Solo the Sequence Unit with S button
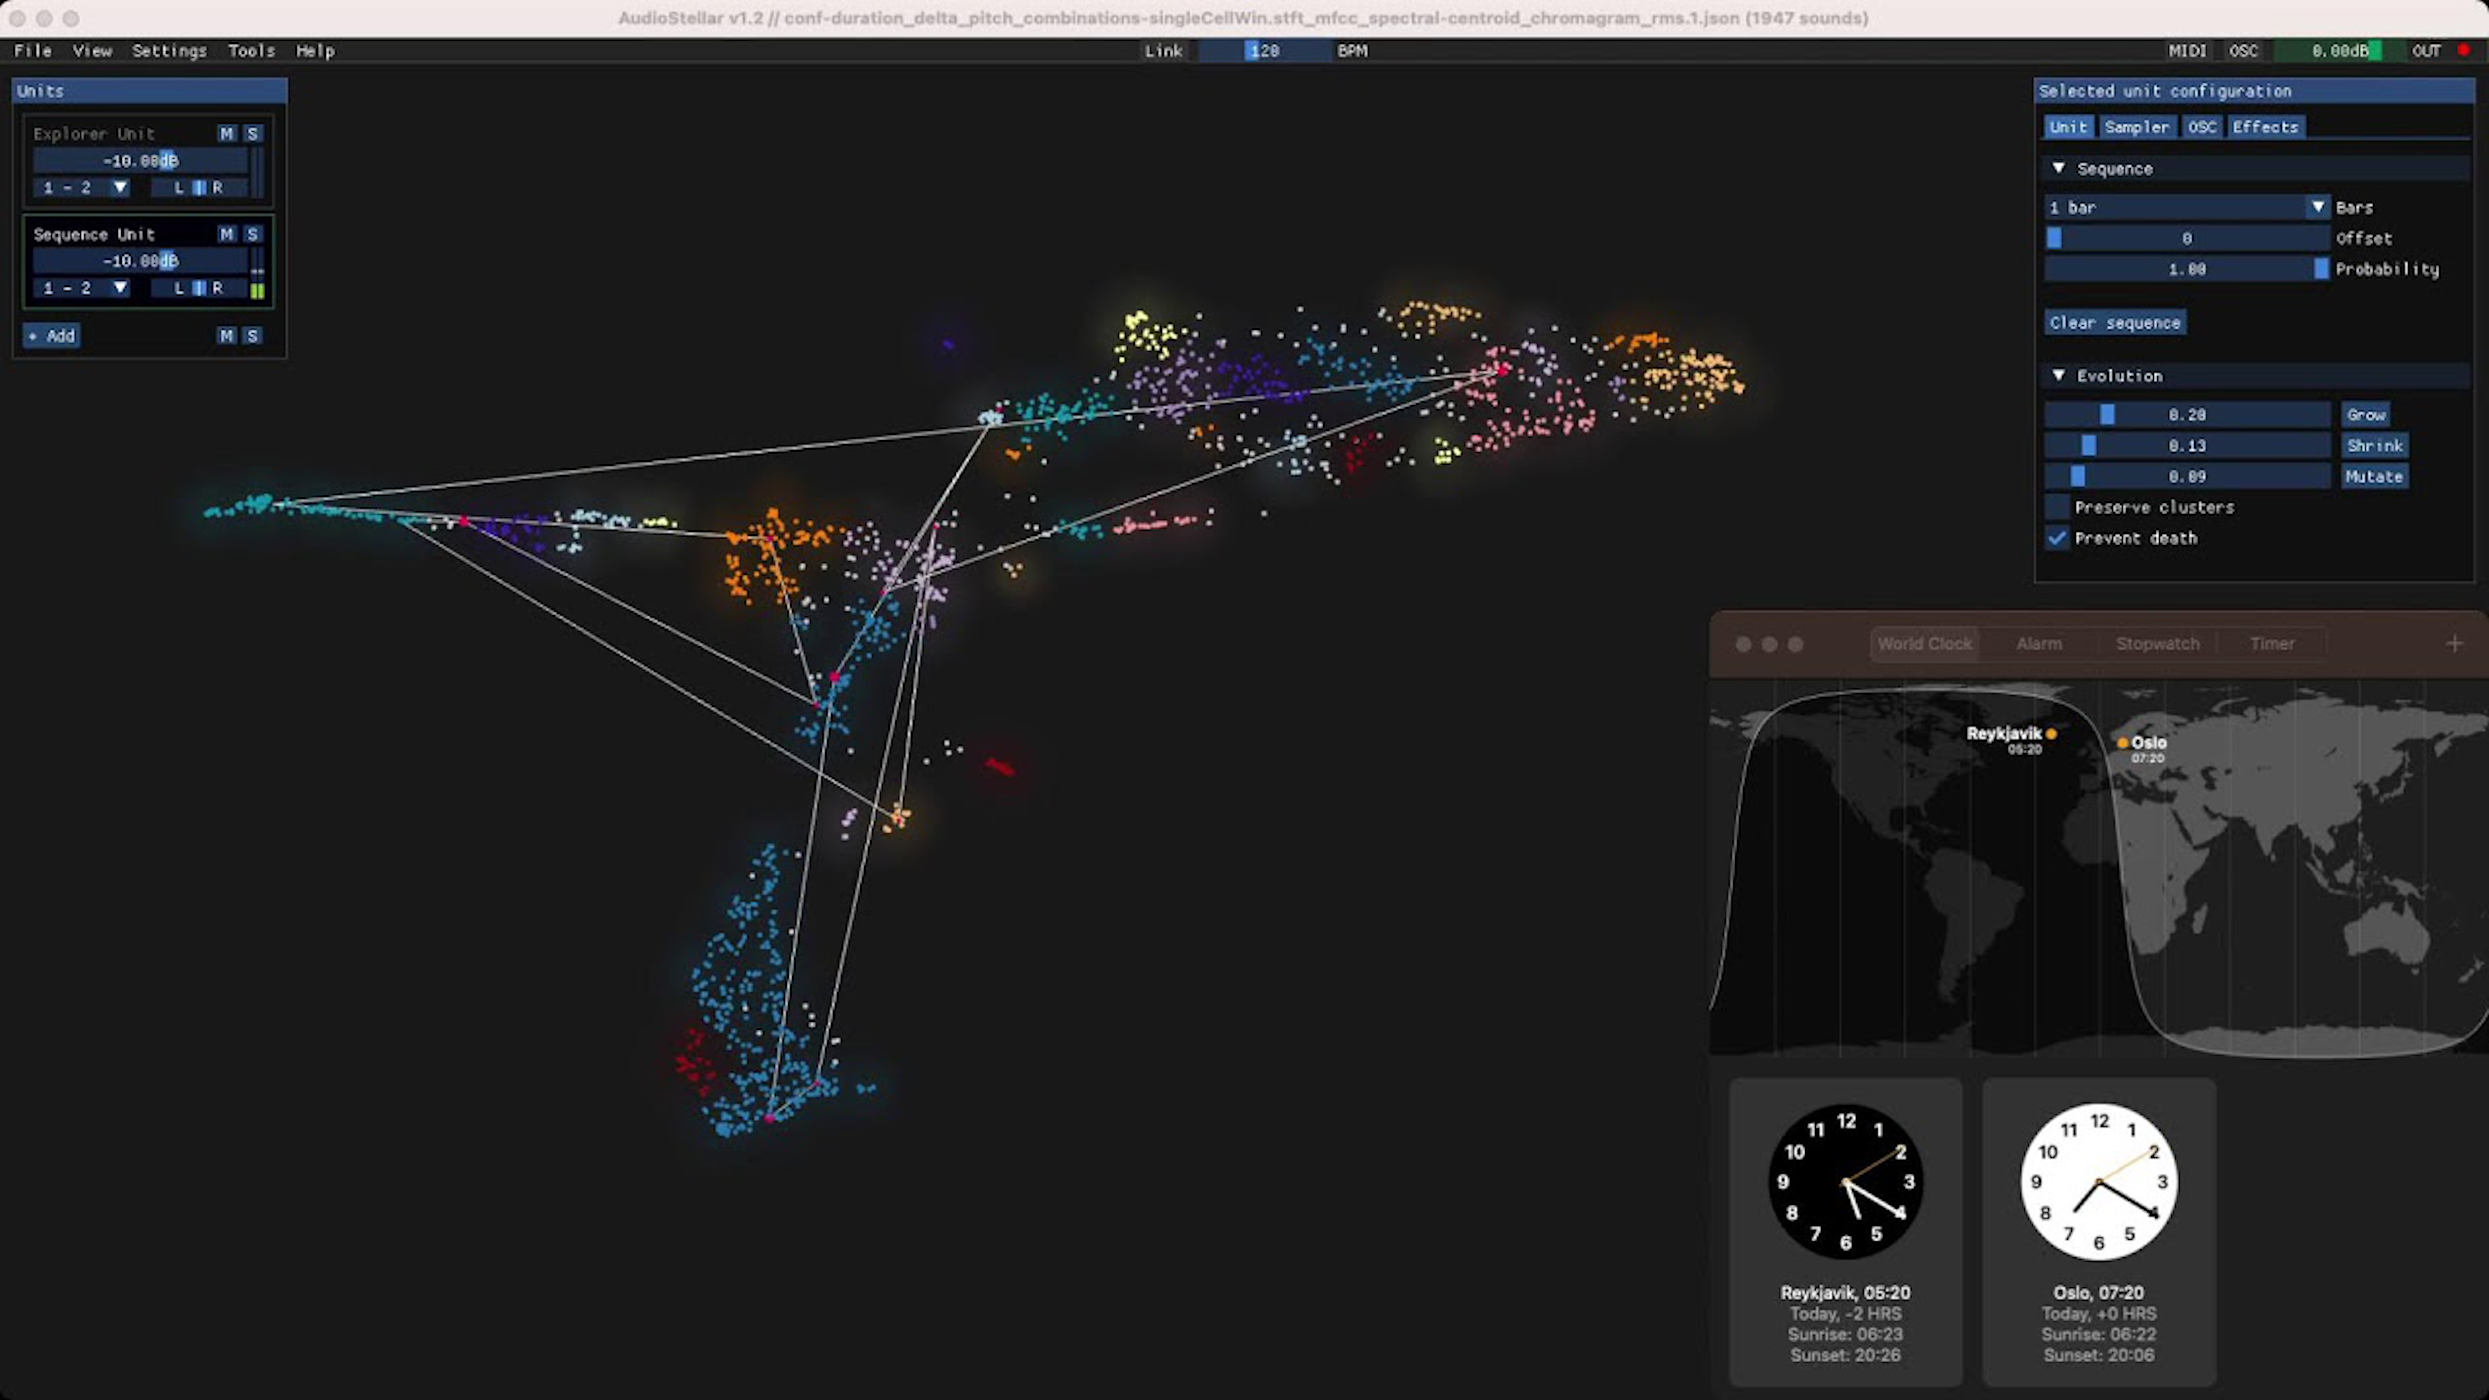This screenshot has height=1400, width=2489. [x=253, y=234]
